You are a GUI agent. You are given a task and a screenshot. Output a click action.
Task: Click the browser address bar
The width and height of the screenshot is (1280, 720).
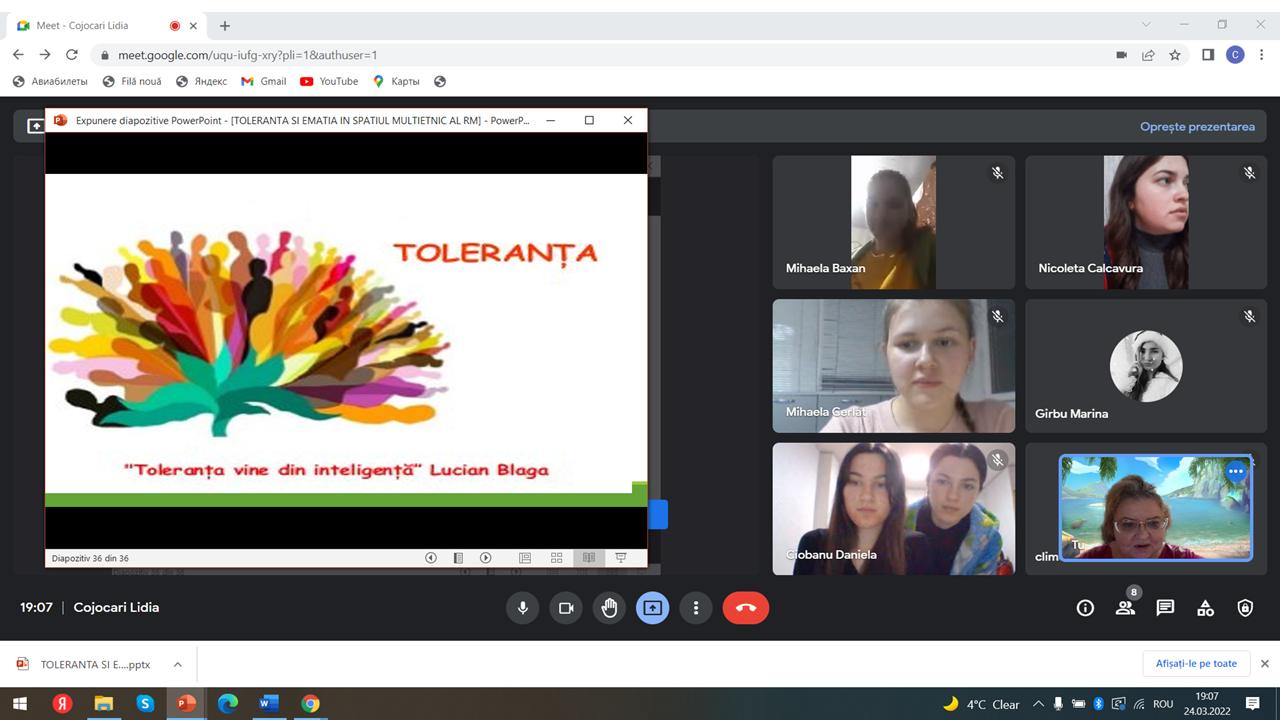pyautogui.click(x=600, y=55)
